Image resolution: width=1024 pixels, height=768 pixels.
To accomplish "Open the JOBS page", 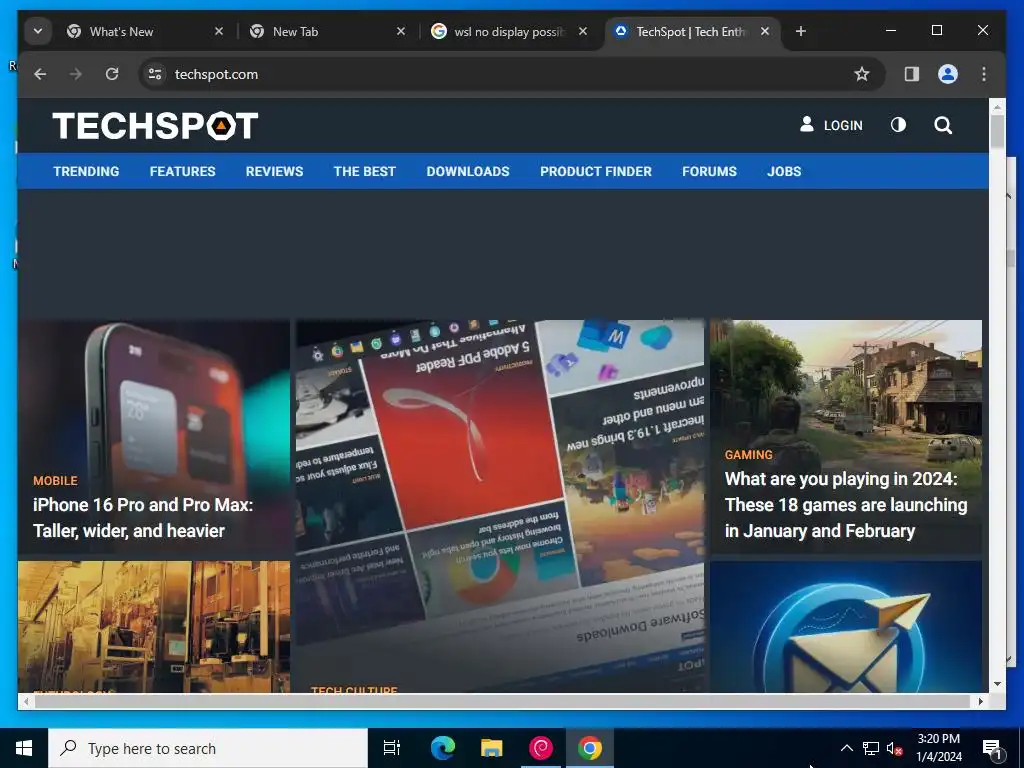I will 784,171.
